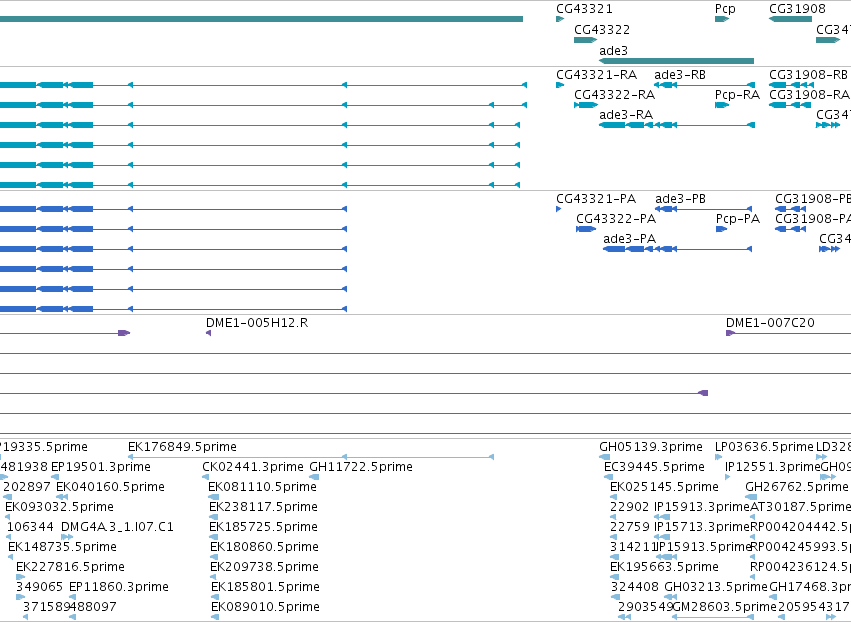Open the CG43321-RA transcript label
Screen dimensions: 851x622
point(596,74)
